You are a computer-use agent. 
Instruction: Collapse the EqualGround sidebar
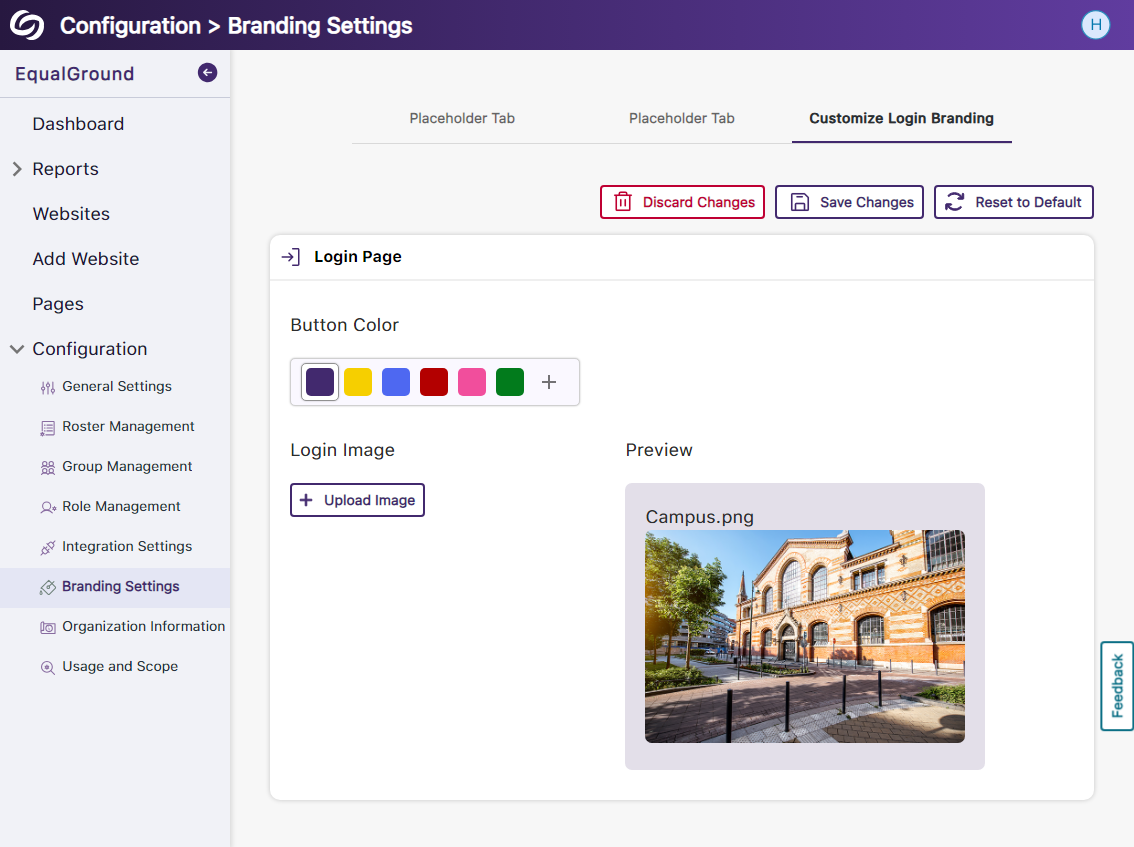coord(207,73)
